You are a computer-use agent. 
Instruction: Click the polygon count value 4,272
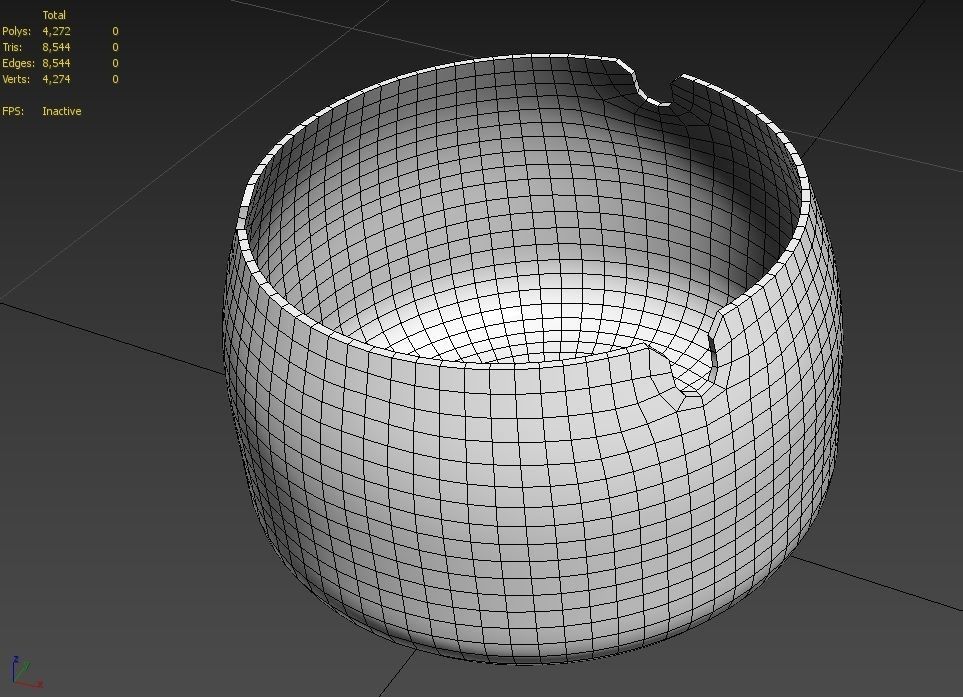pos(57,31)
